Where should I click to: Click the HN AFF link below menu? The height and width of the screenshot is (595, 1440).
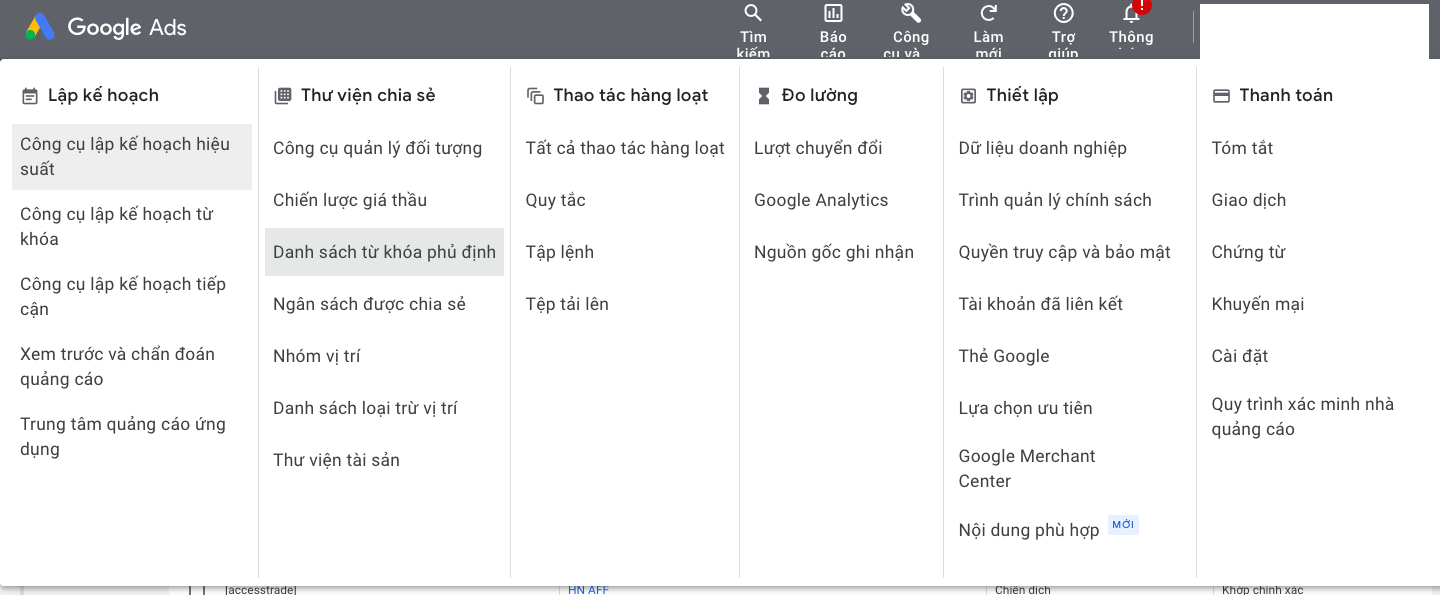(588, 590)
